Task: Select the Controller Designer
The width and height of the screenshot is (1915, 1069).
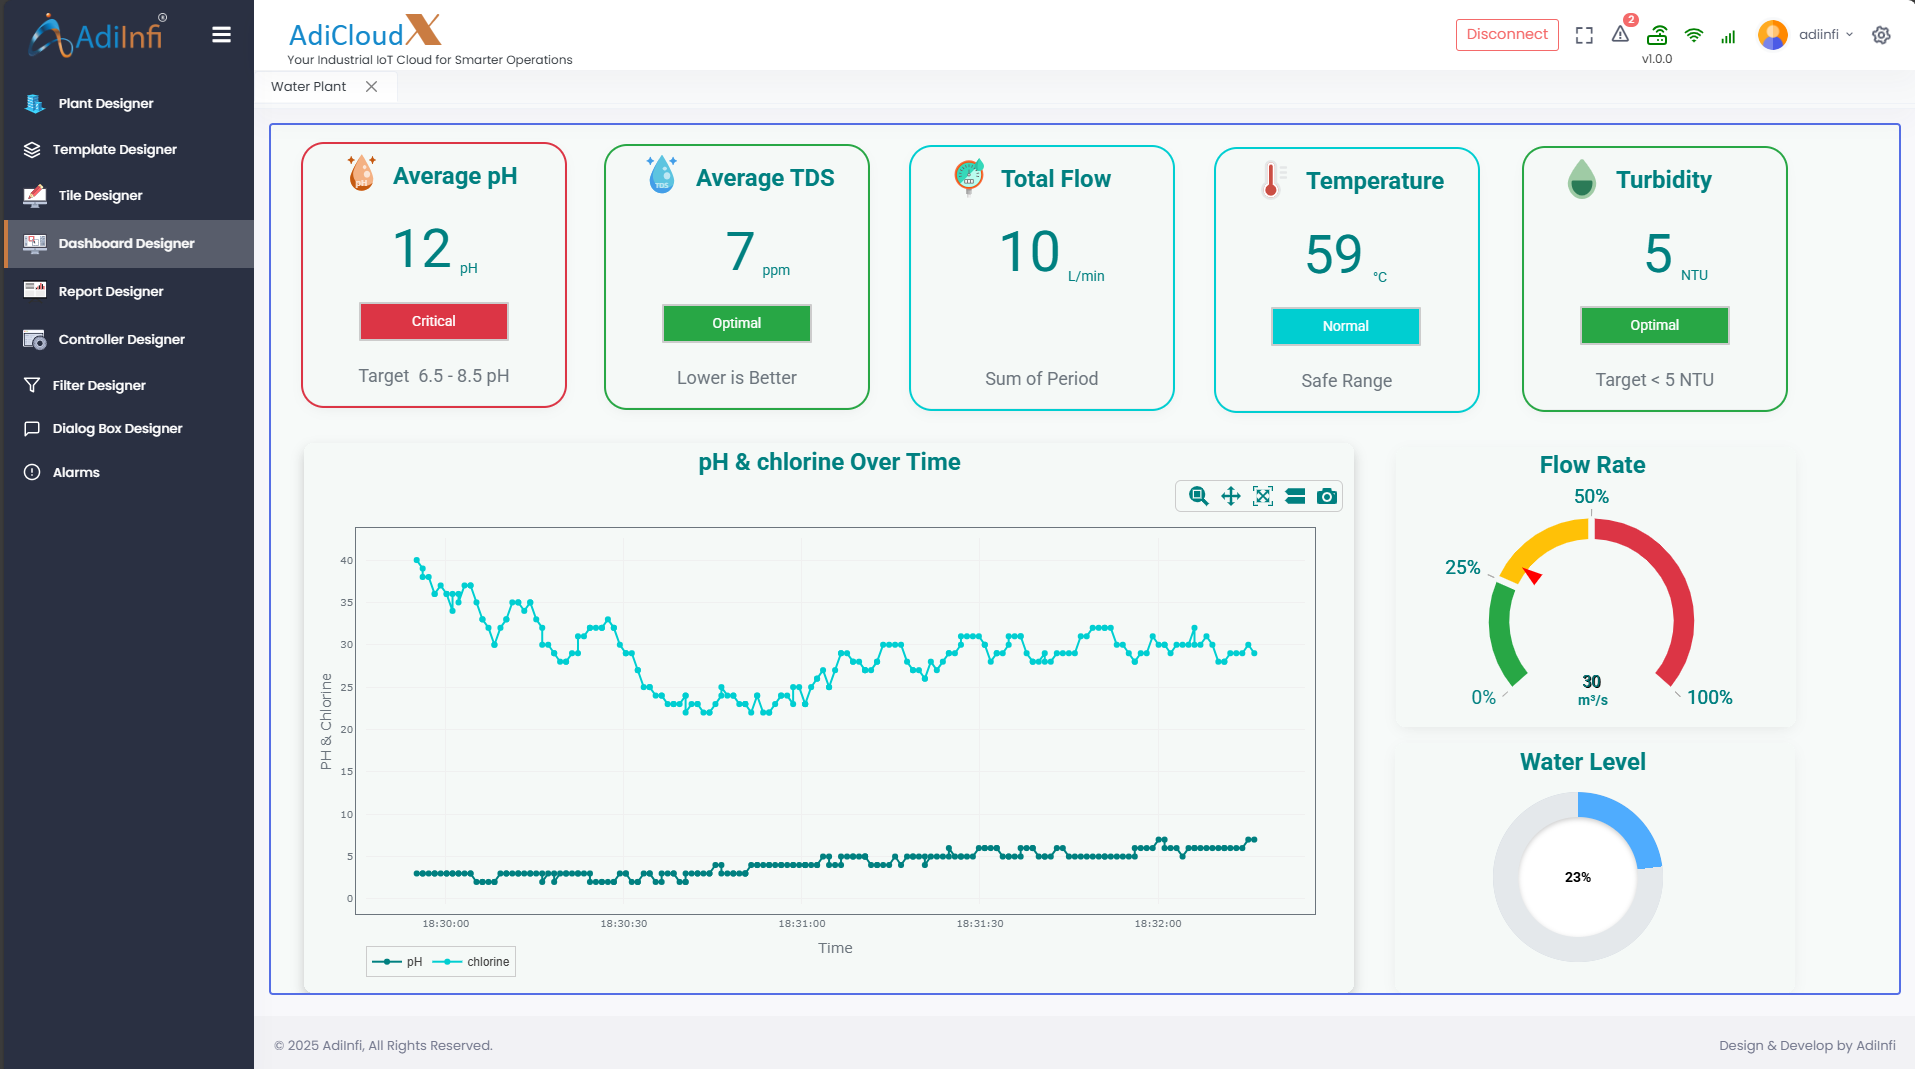Action: tap(119, 339)
